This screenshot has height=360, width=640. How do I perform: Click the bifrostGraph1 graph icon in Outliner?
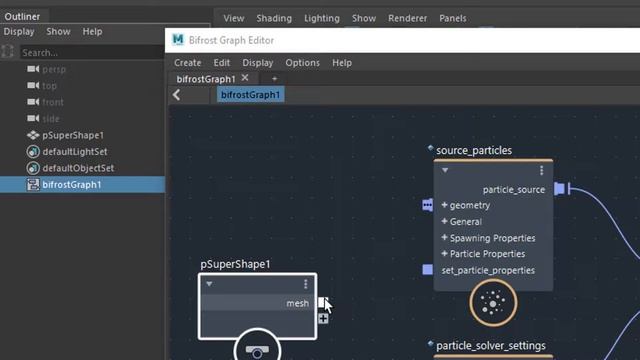tap(33, 184)
